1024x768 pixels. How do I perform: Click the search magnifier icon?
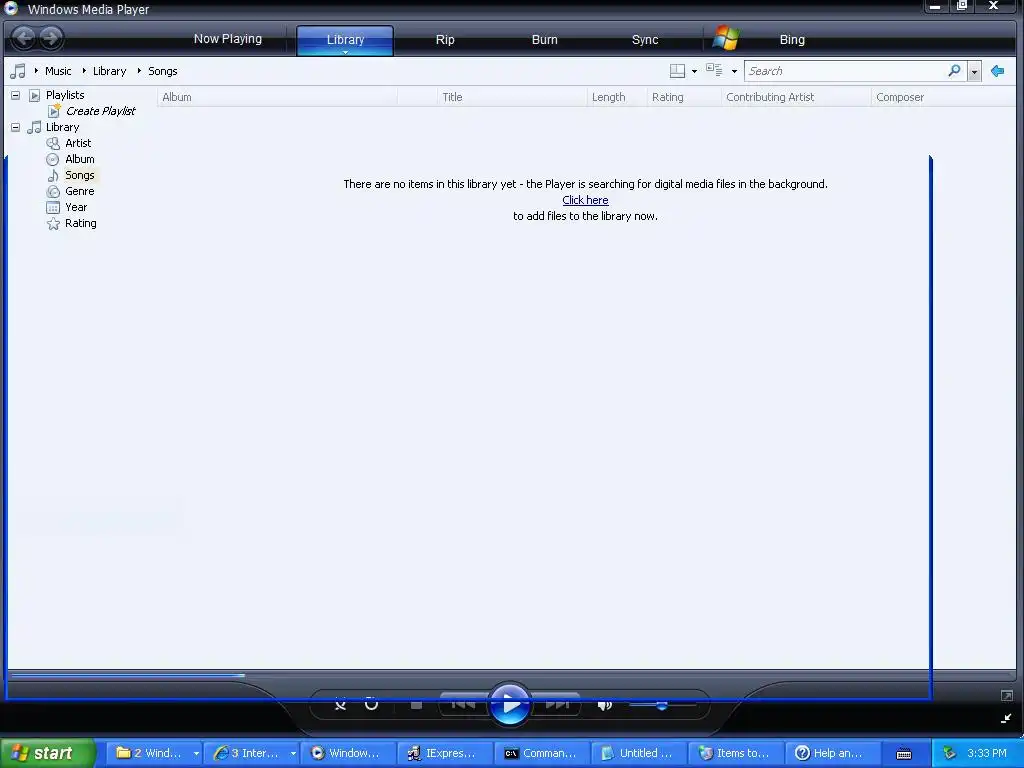pos(954,71)
